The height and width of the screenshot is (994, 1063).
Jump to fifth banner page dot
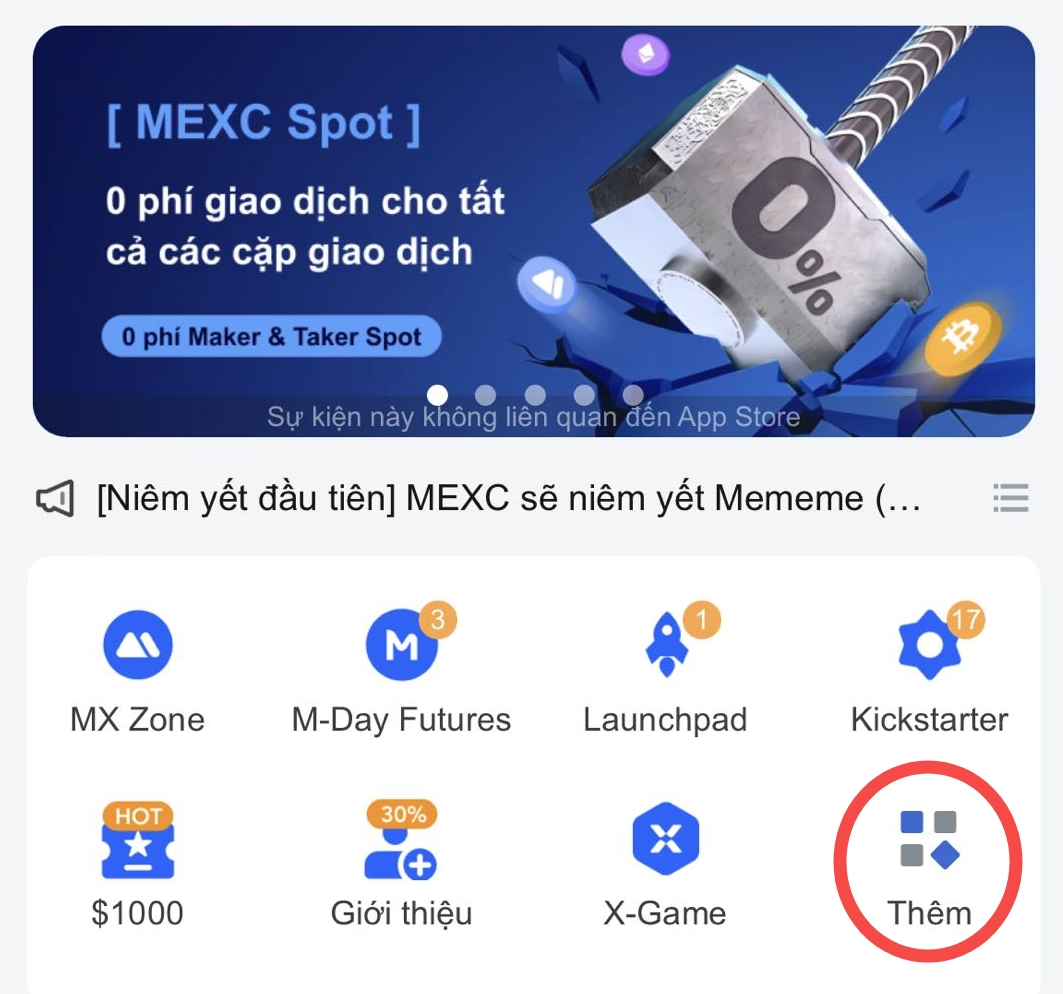point(633,394)
